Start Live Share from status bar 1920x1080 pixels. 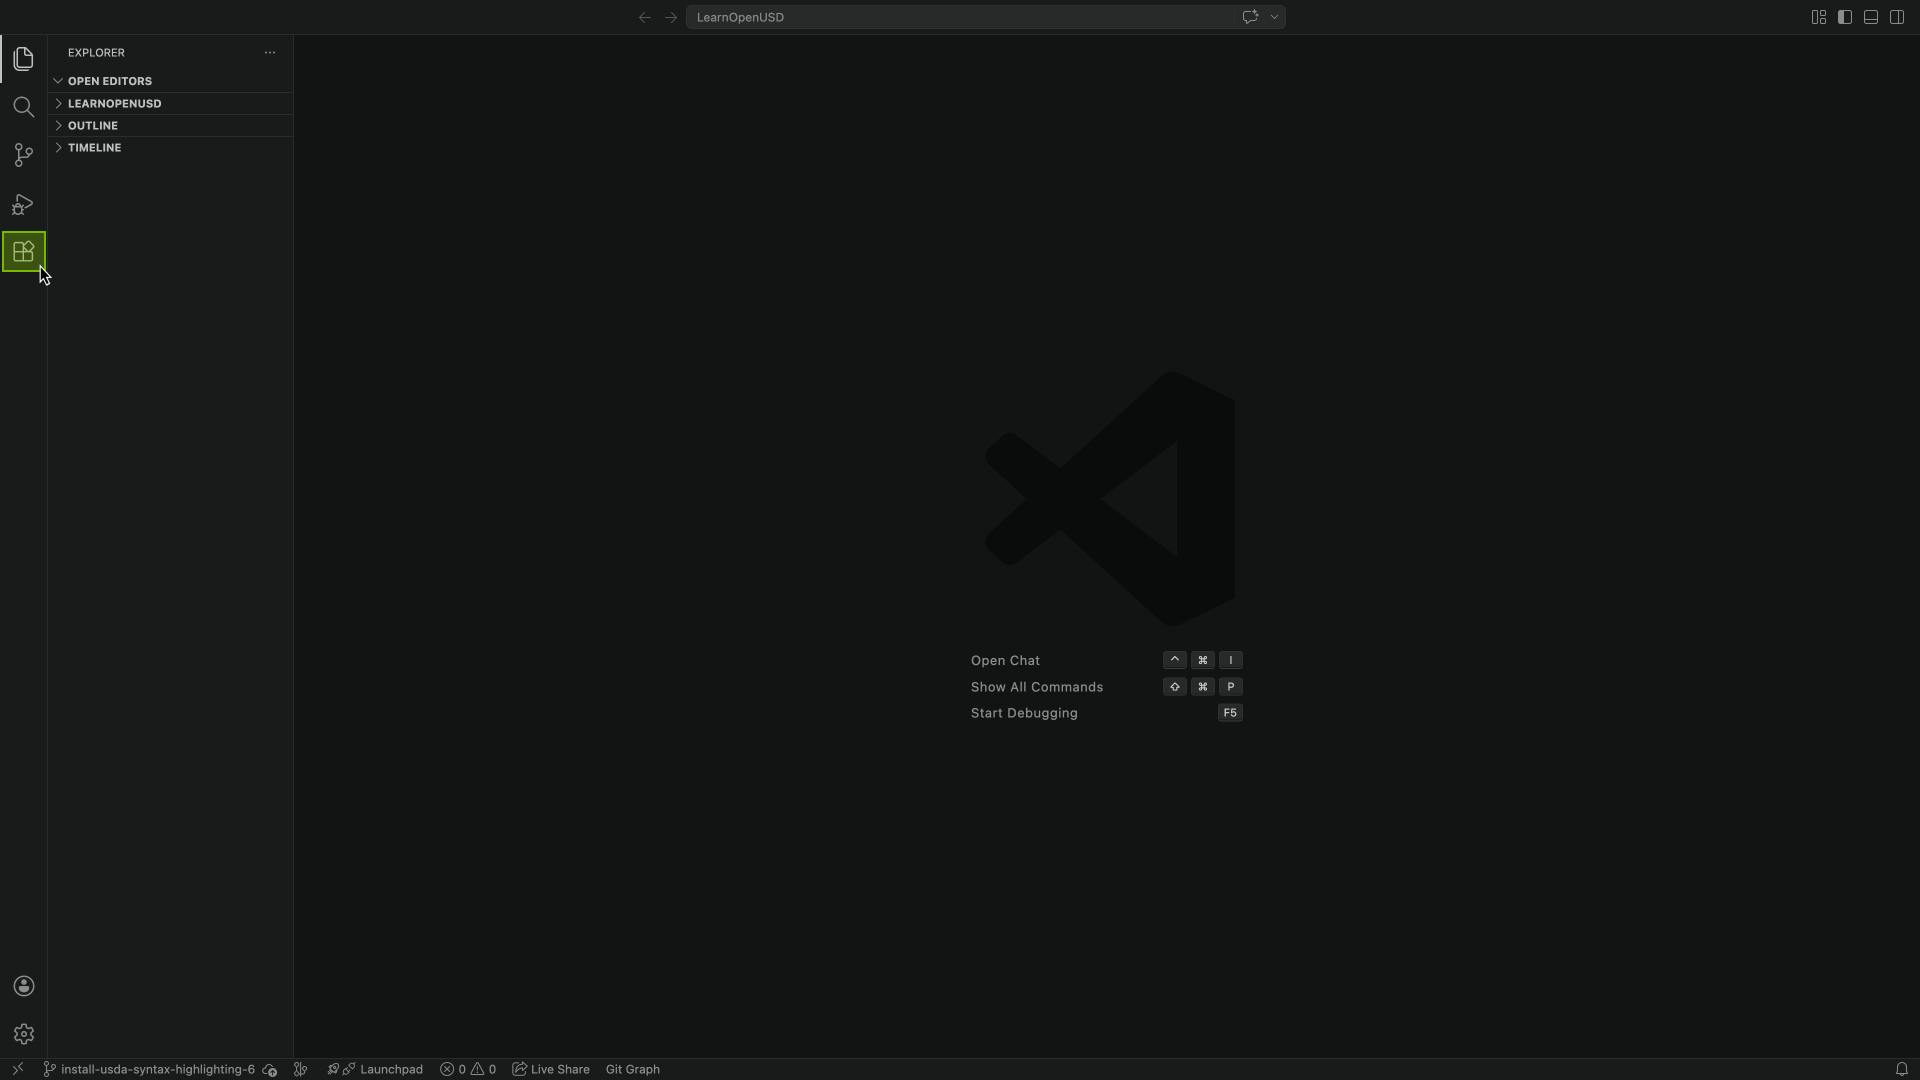click(551, 1069)
